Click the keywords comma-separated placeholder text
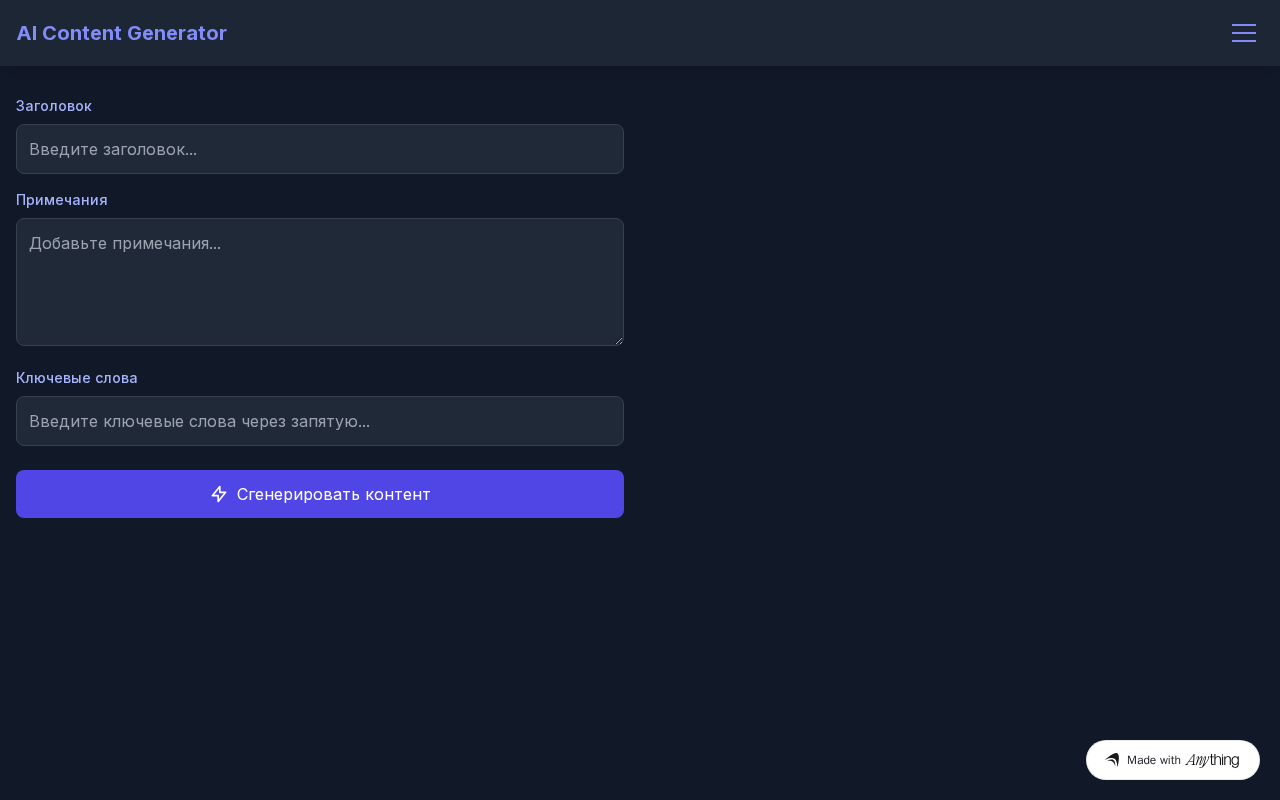The image size is (1280, 800). click(199, 421)
